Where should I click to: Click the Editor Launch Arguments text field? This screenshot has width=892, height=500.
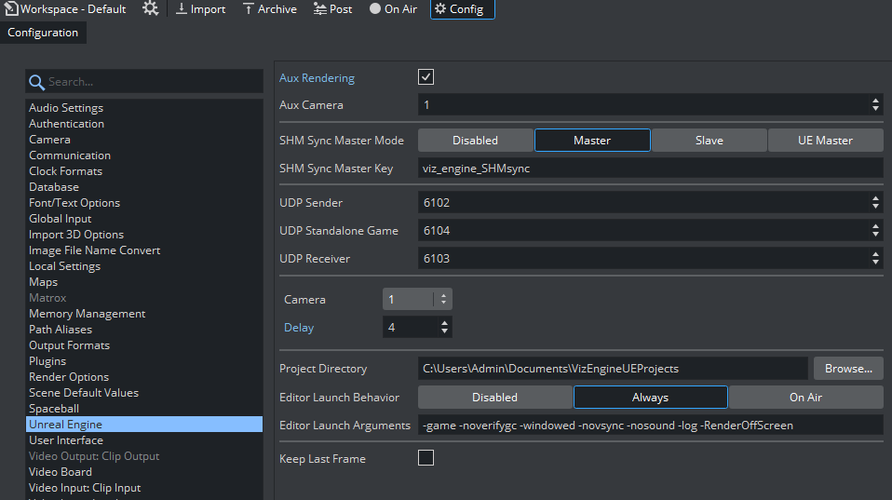(x=650, y=425)
